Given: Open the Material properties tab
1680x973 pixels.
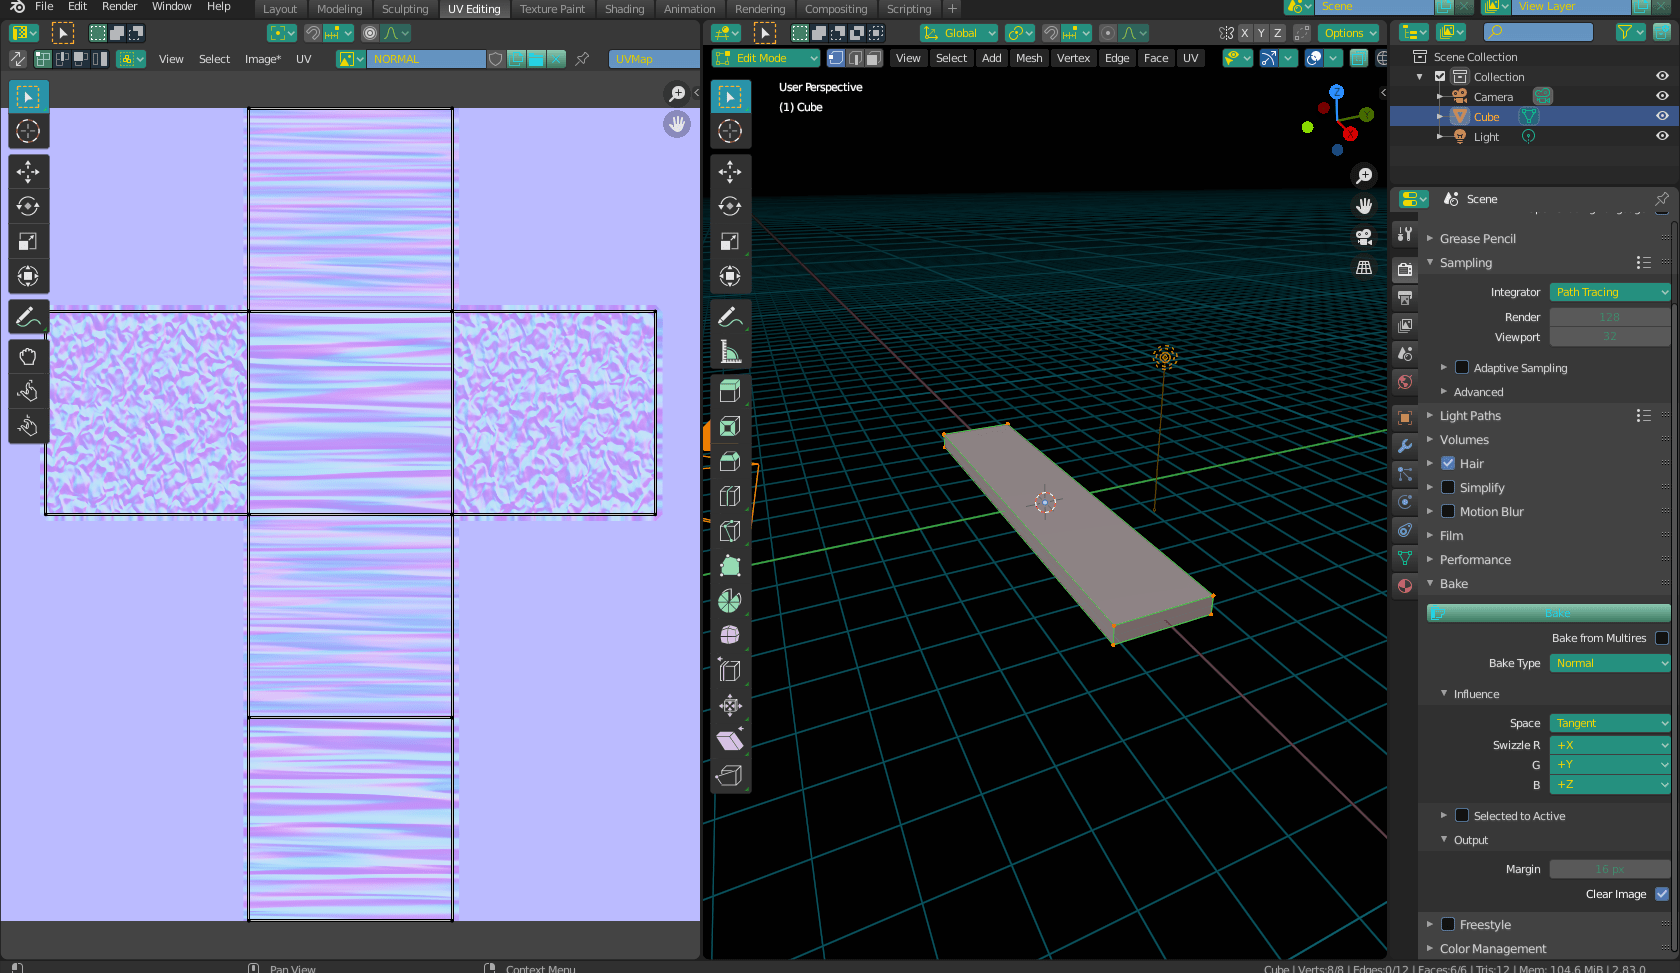Looking at the screenshot, I should [1404, 586].
